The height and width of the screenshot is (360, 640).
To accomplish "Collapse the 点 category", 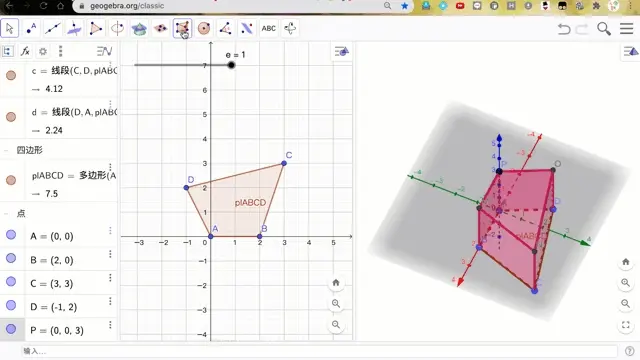I will (x=6, y=213).
